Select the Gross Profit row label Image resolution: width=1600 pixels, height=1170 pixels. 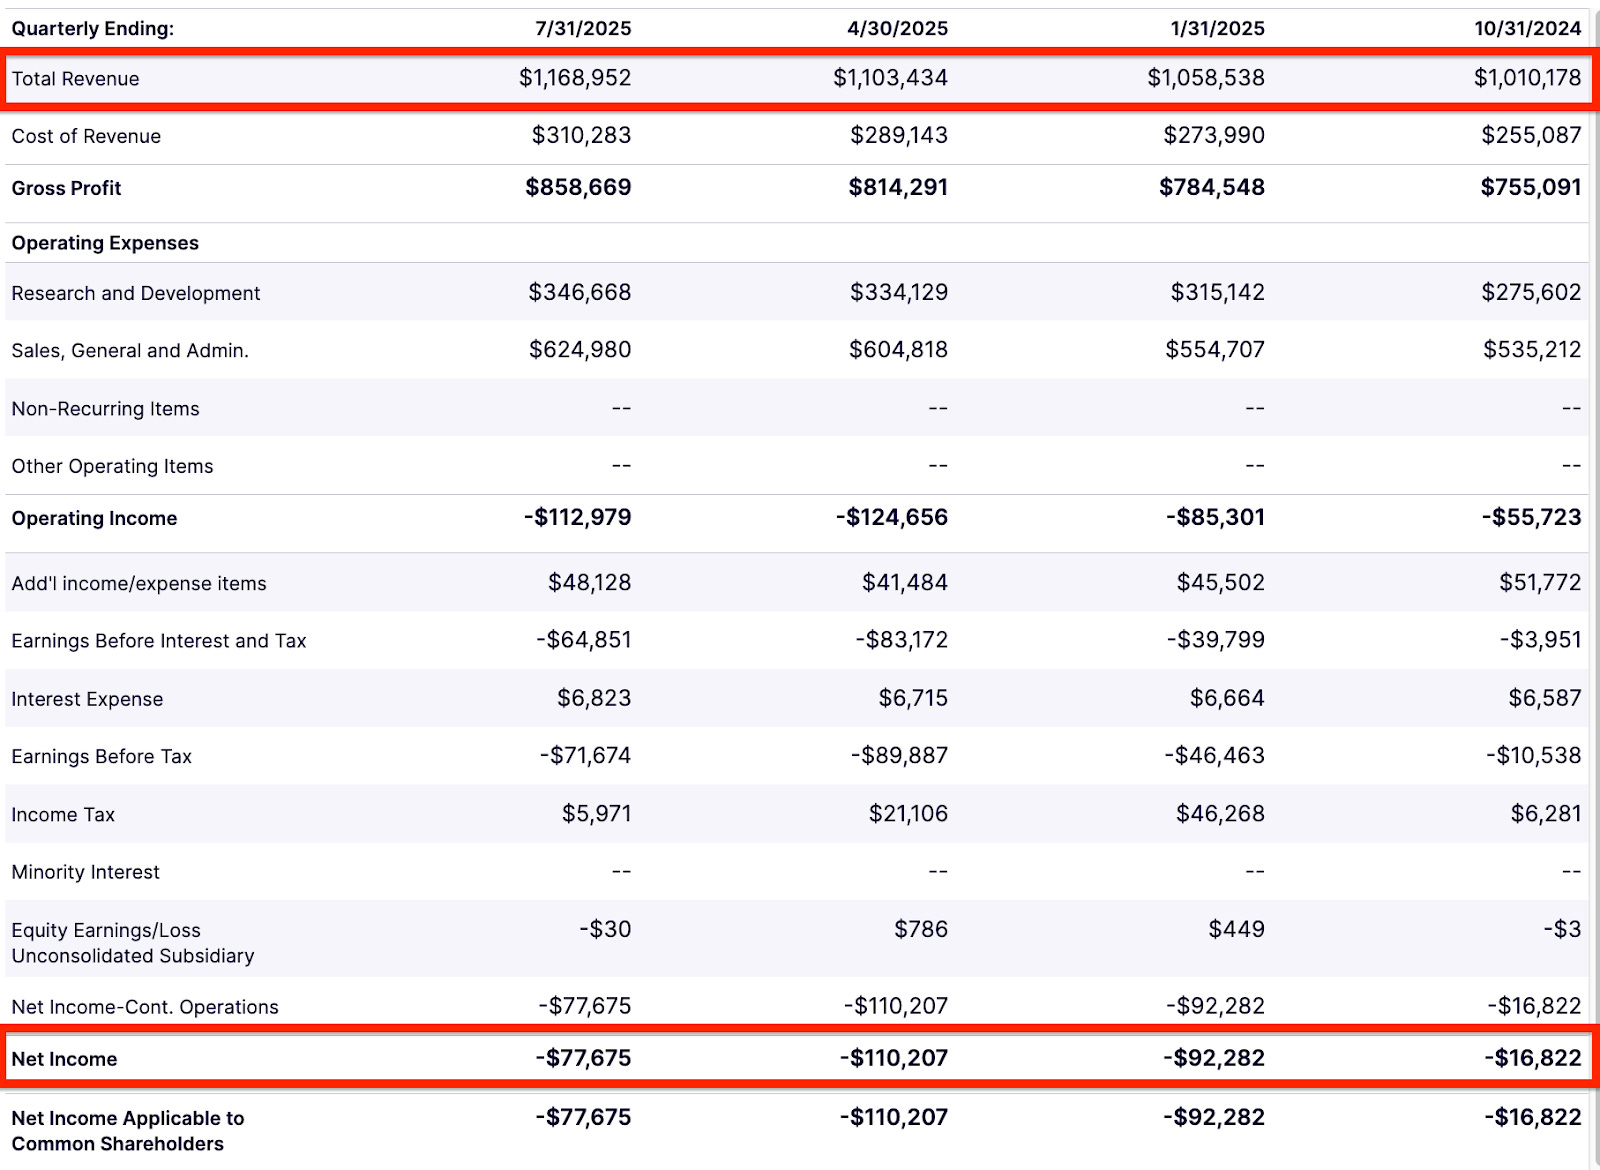(66, 188)
